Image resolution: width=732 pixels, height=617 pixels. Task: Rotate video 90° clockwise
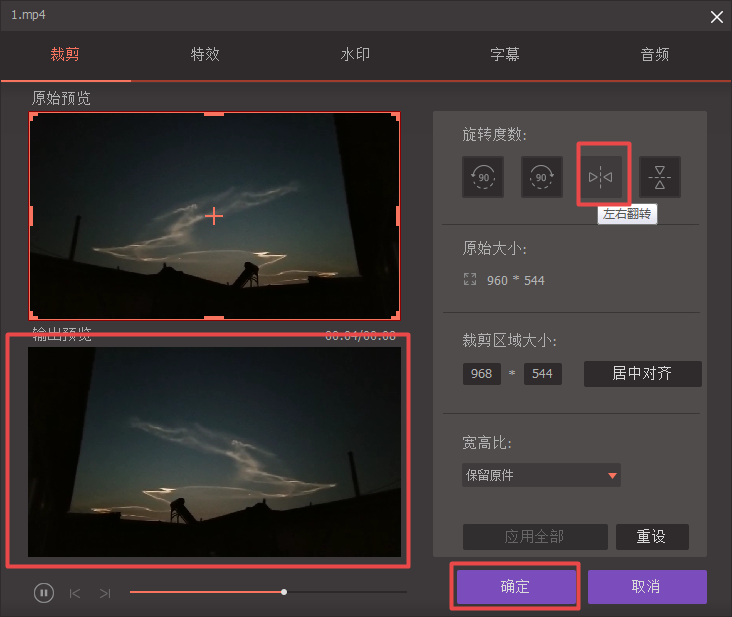tap(541, 177)
